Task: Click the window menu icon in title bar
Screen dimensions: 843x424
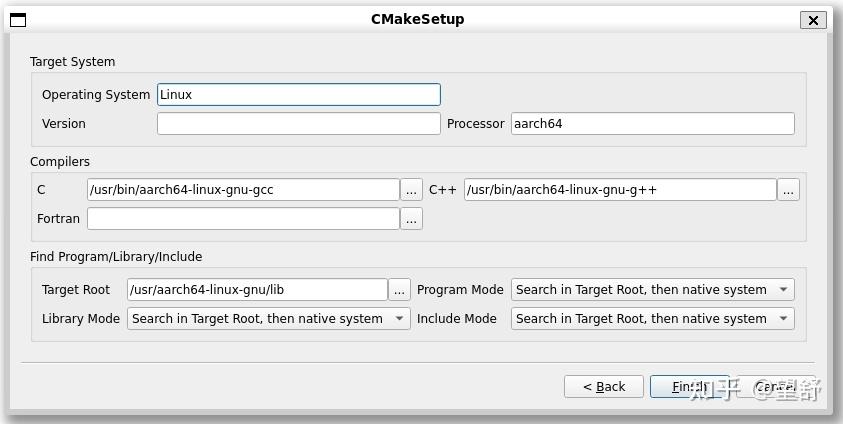Action: pos(18,19)
